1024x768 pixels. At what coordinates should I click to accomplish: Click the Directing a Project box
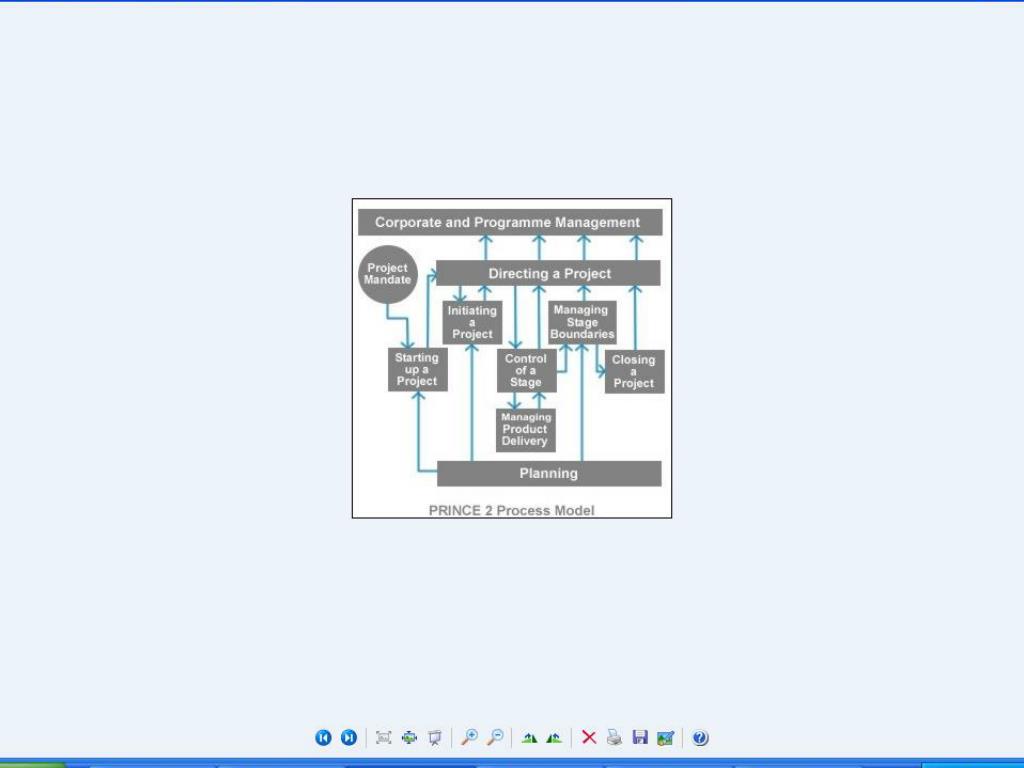(548, 273)
